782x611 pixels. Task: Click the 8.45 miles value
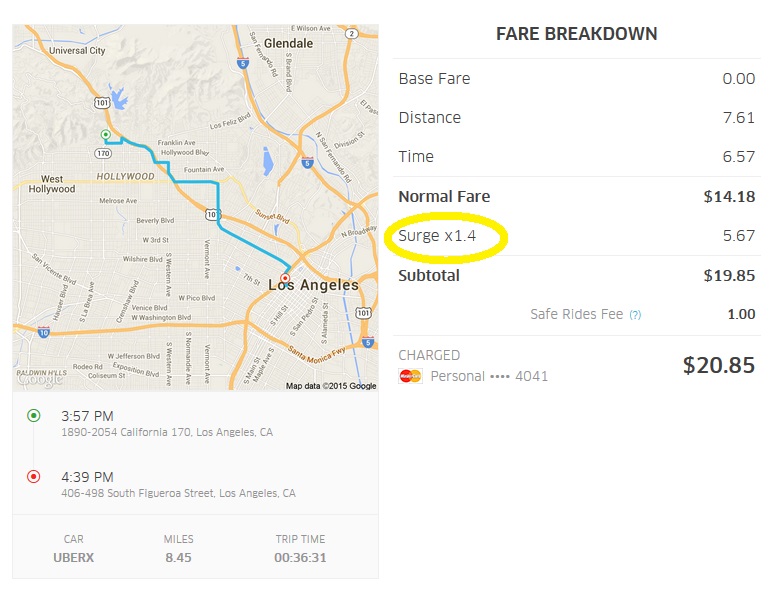[x=178, y=557]
